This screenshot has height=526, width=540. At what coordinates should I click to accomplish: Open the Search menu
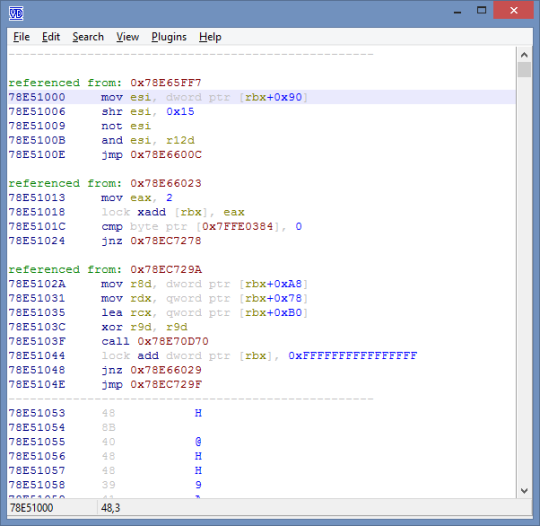click(88, 37)
